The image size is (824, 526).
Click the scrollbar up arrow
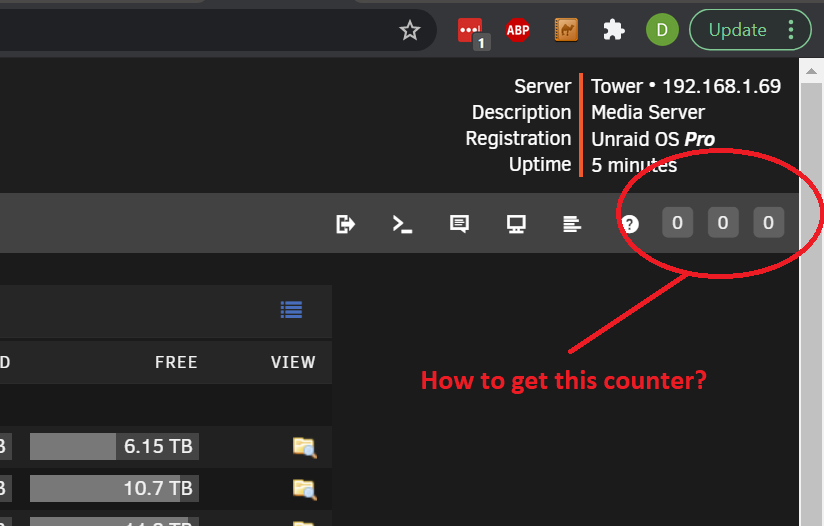pyautogui.click(x=811, y=71)
